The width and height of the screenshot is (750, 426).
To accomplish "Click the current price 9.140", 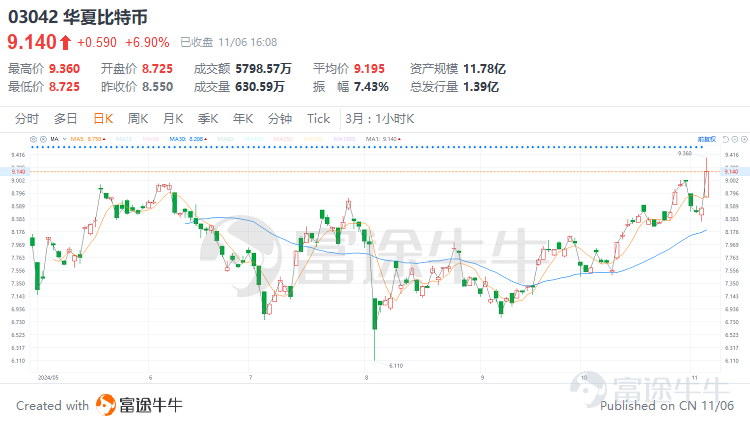I will coord(33,42).
